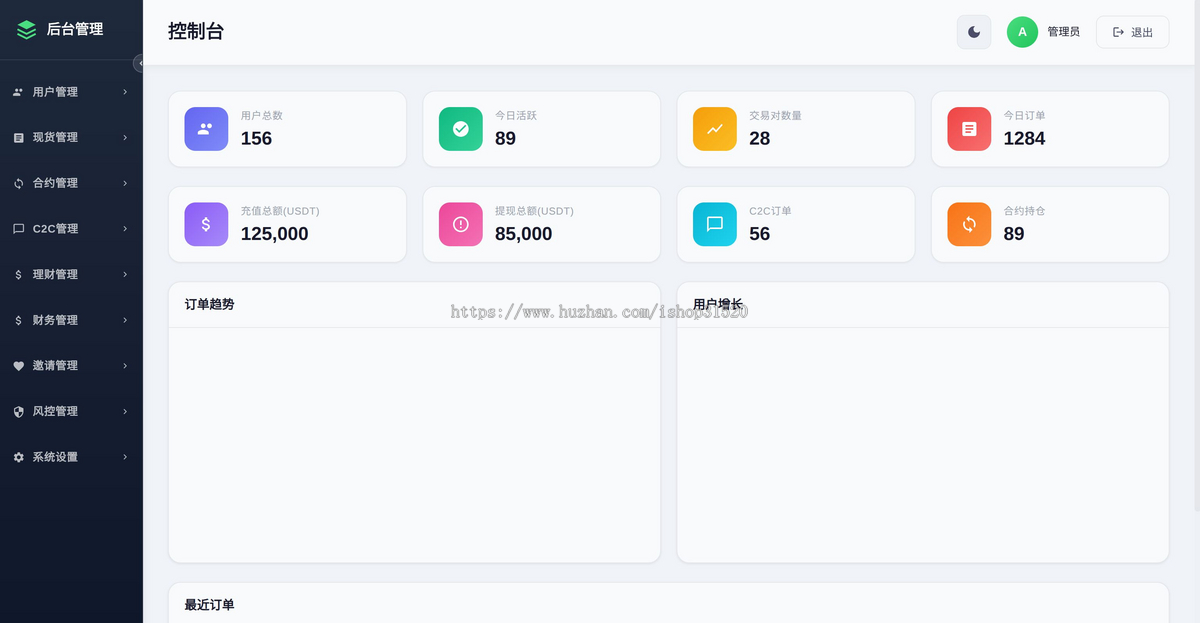Click the 85,000 withdrawal total value
Image resolution: width=1200 pixels, height=623 pixels.
[523, 234]
